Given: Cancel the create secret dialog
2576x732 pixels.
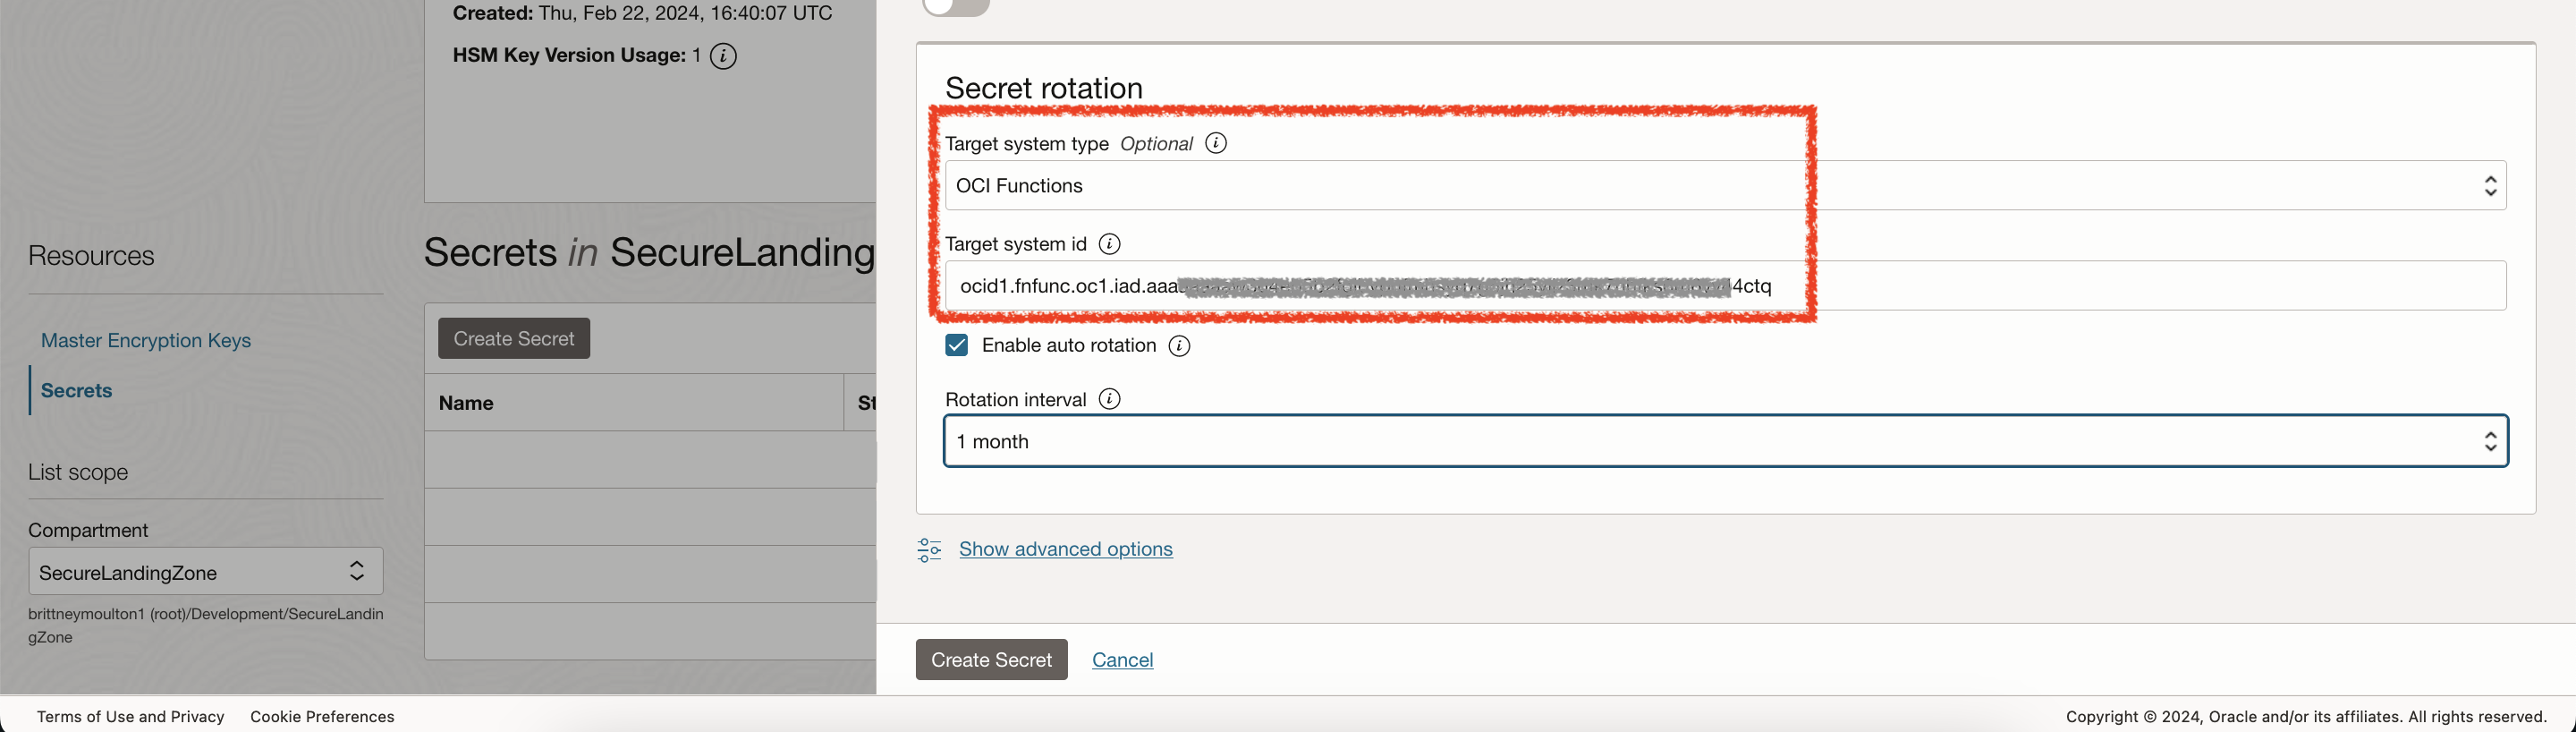Looking at the screenshot, I should pos(1122,660).
